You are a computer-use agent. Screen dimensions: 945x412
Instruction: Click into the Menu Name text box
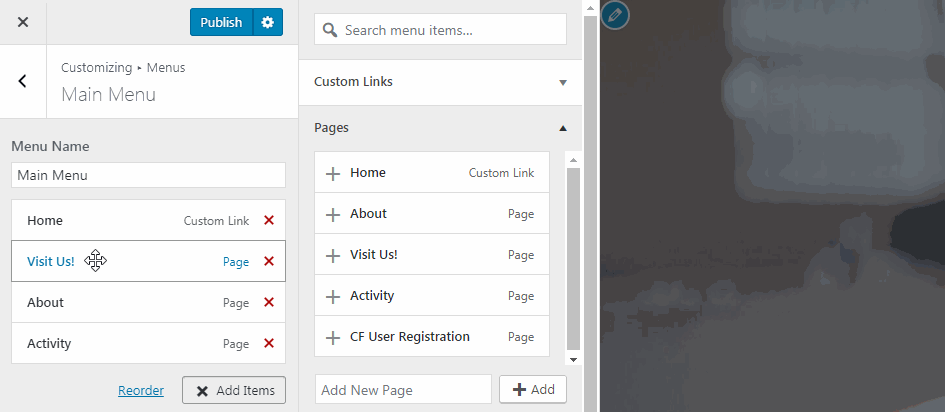point(148,175)
